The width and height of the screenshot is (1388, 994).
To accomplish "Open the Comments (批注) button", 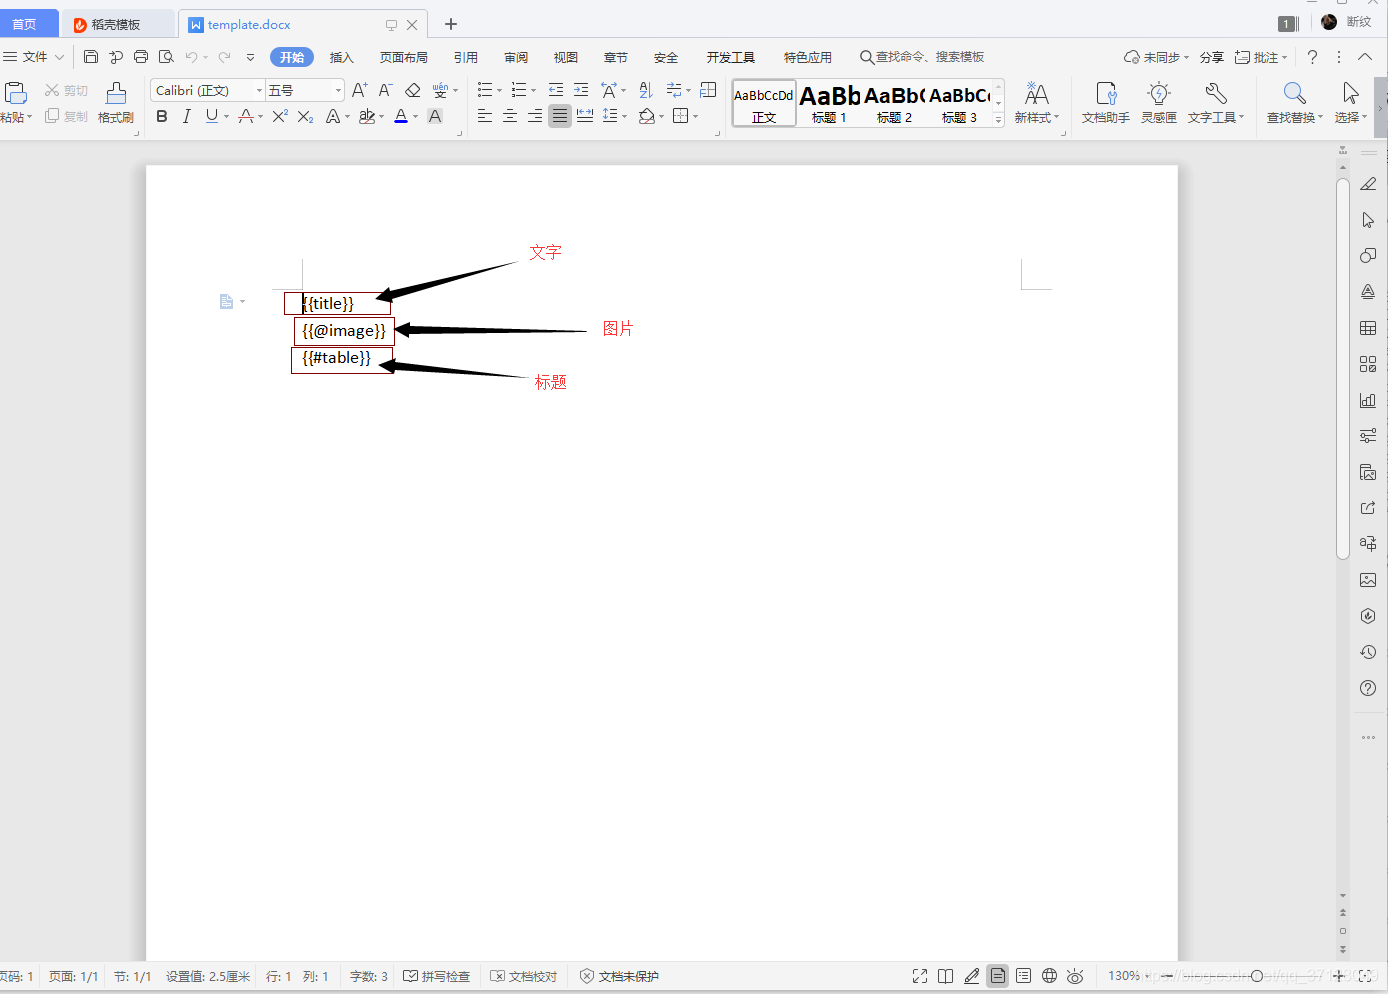I will (1261, 57).
